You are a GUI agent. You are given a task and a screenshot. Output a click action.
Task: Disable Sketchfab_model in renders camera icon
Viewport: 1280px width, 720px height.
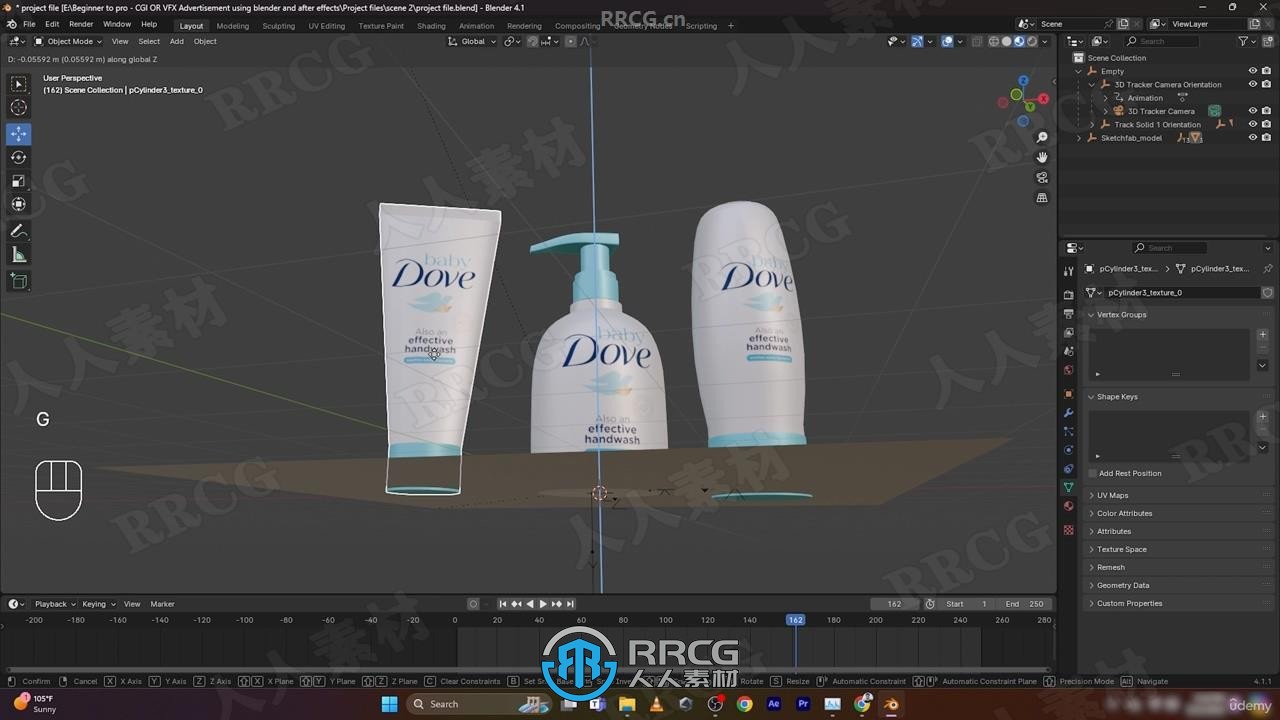[x=1266, y=138]
